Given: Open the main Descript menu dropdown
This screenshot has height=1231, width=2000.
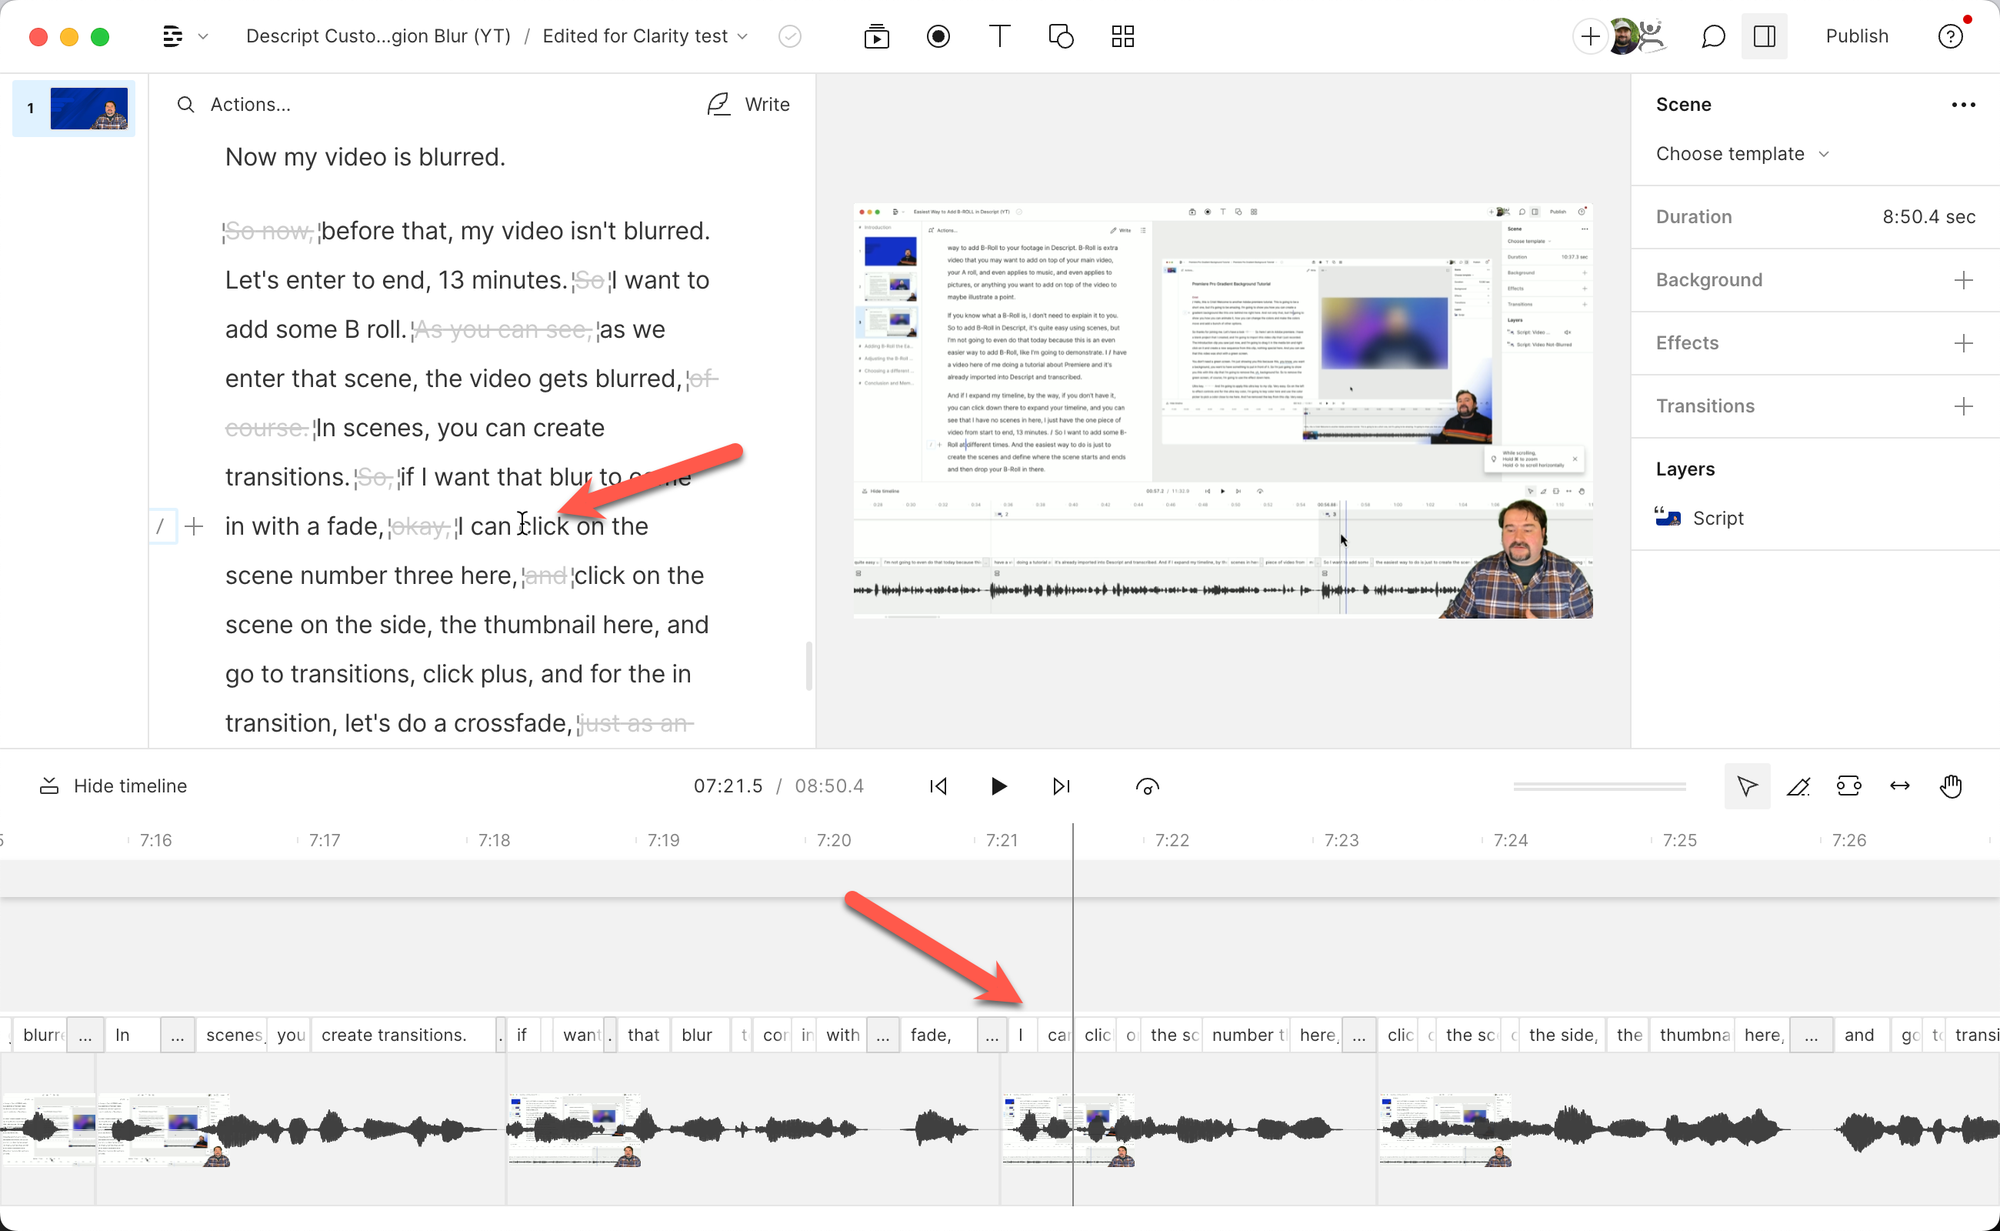Looking at the screenshot, I should click(x=184, y=37).
